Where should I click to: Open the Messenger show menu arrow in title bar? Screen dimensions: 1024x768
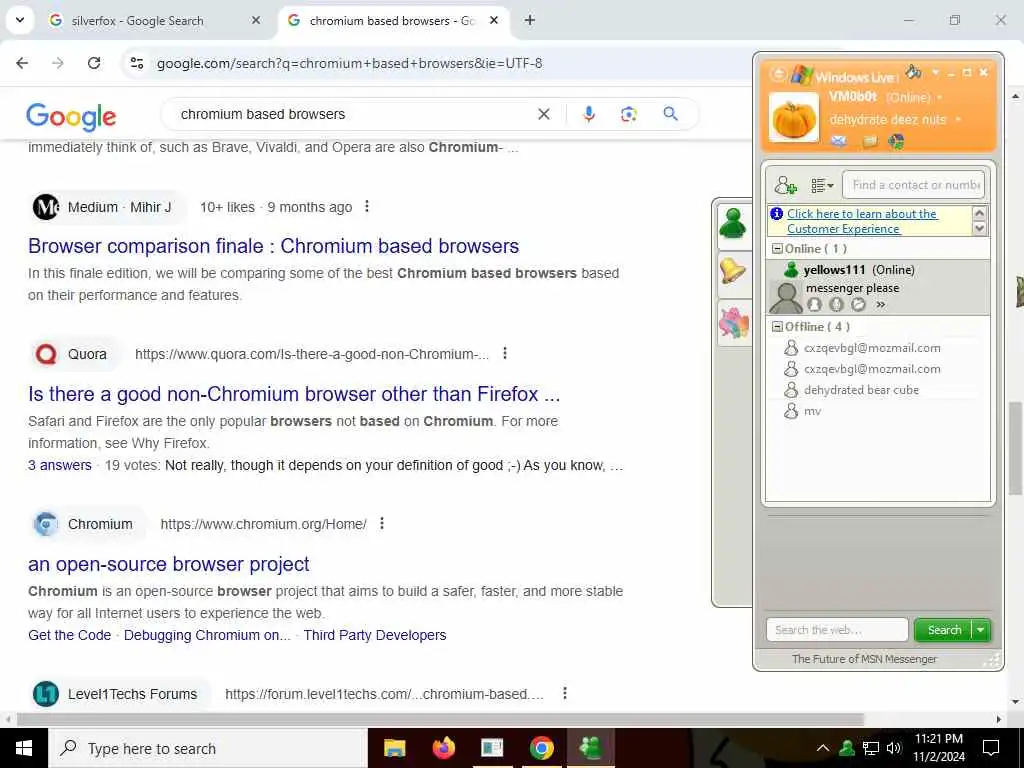(x=935, y=72)
